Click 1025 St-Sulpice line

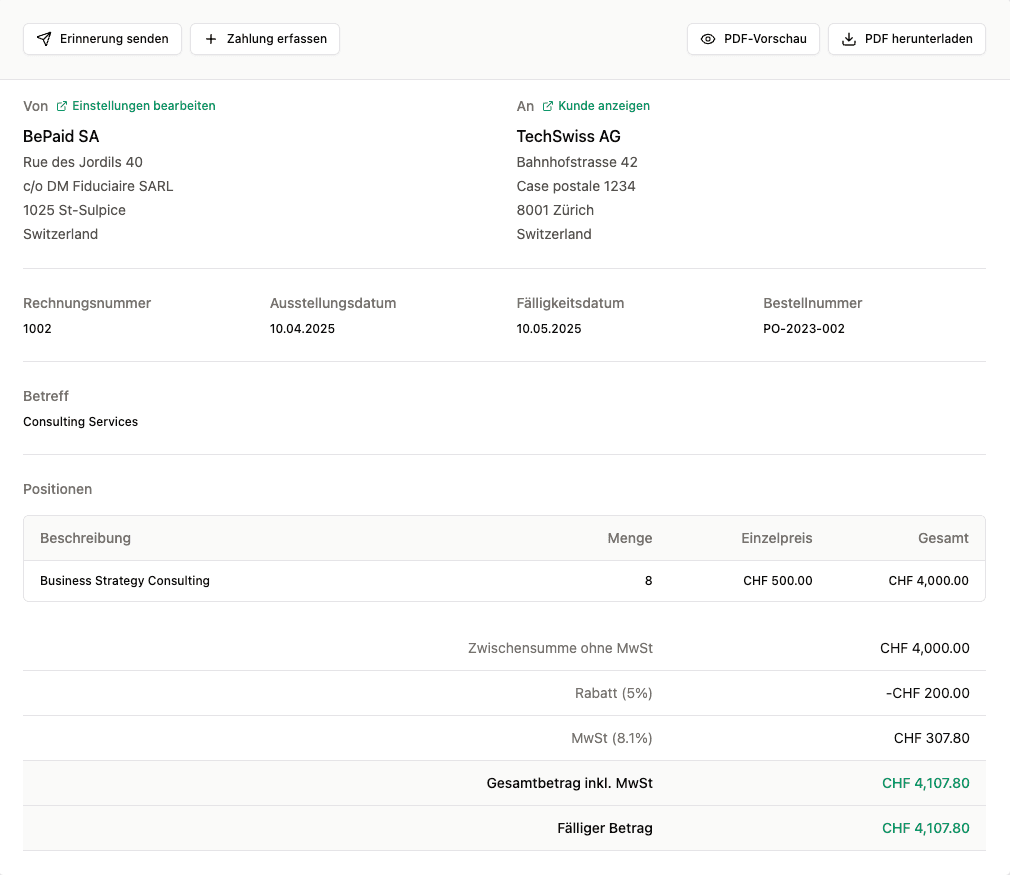coord(75,210)
